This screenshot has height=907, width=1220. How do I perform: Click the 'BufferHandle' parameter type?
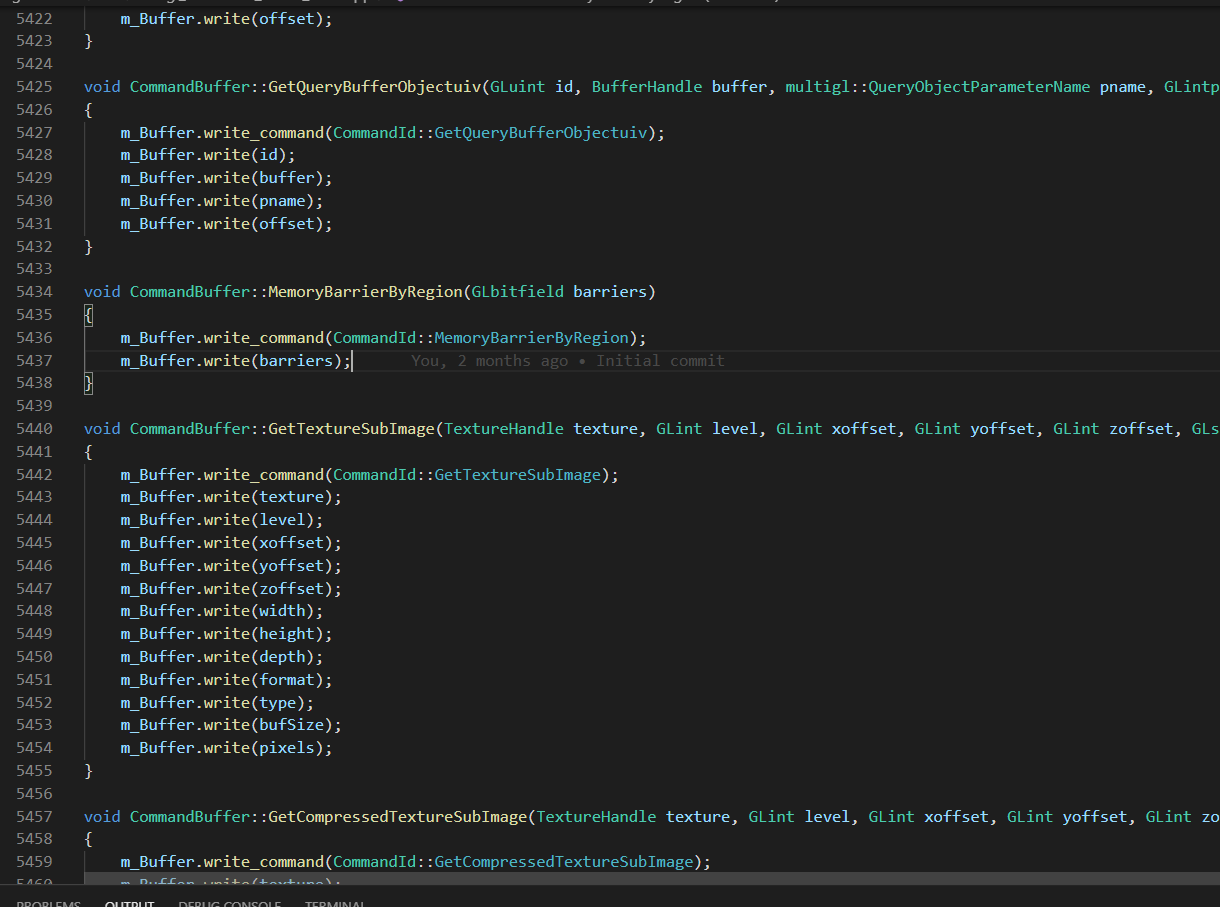[x=647, y=87]
